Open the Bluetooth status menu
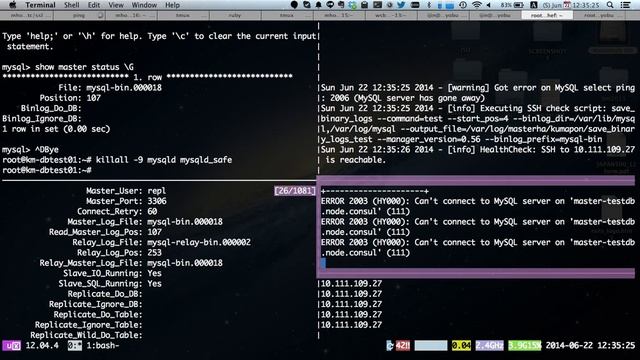The image size is (640, 360). 429,5
